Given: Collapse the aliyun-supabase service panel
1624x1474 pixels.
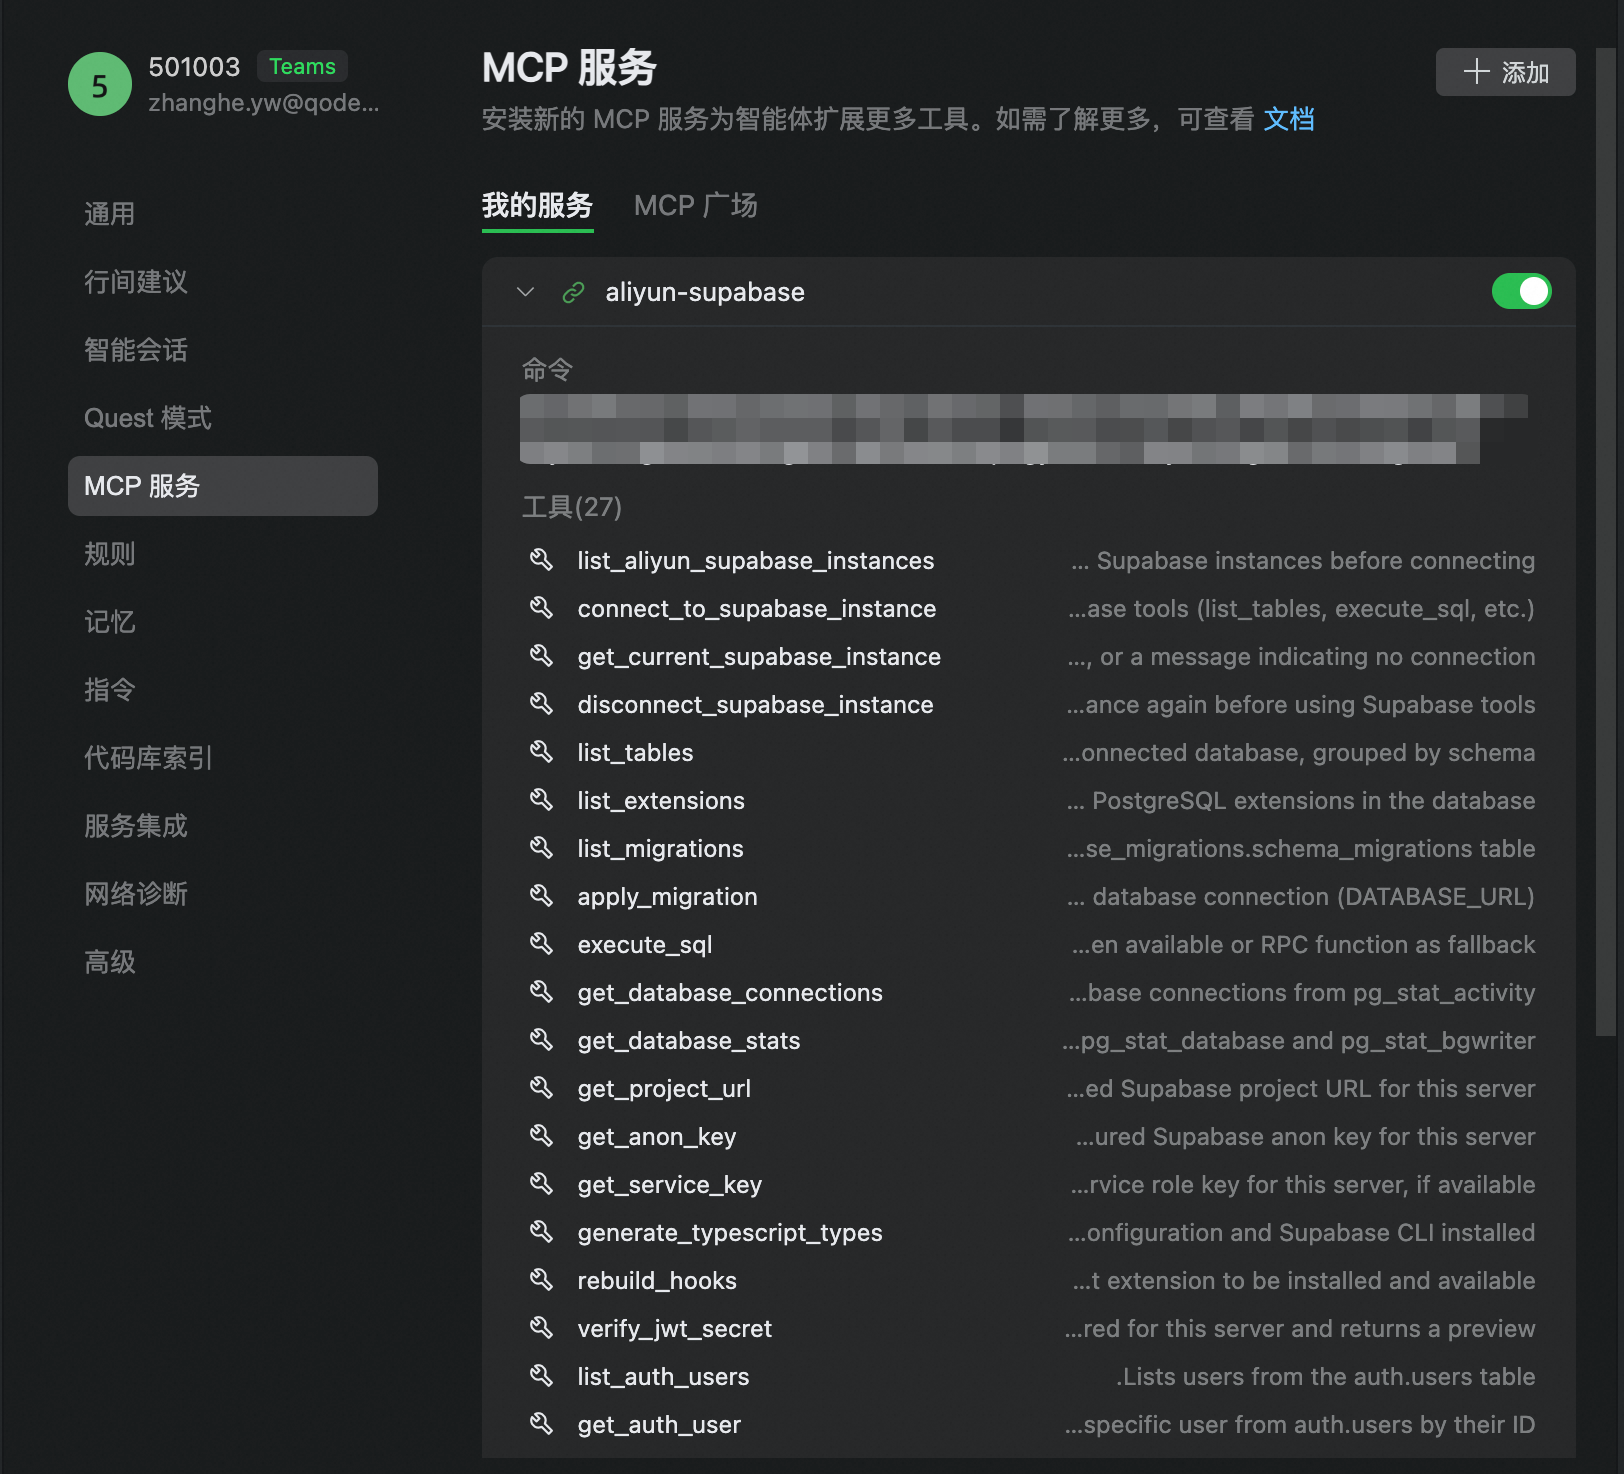Looking at the screenshot, I should [526, 292].
